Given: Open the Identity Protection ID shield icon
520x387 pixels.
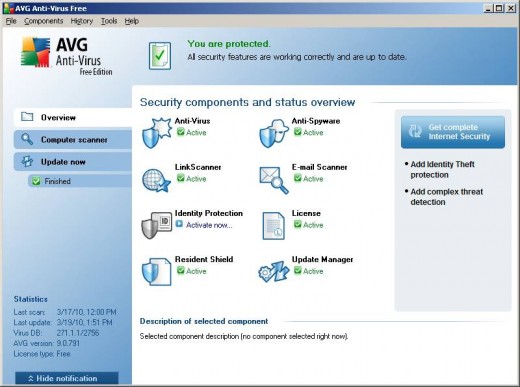Looking at the screenshot, I should pyautogui.click(x=156, y=225).
